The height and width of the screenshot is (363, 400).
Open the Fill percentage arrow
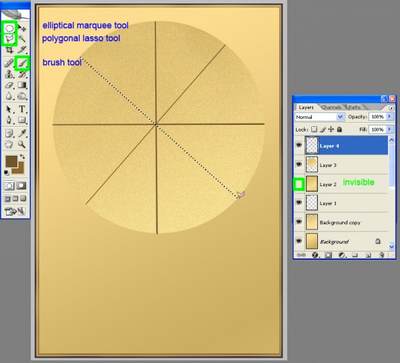click(389, 129)
